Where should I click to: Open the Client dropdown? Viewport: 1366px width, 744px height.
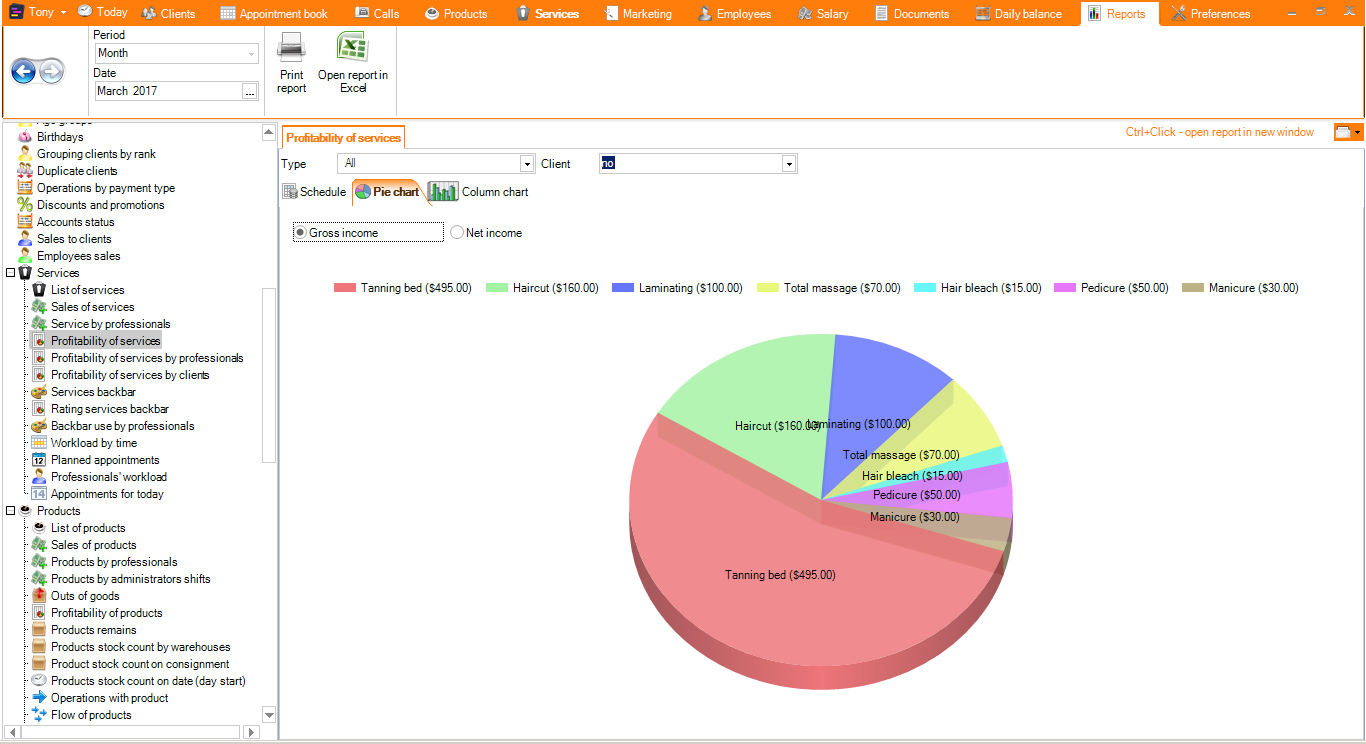[788, 163]
